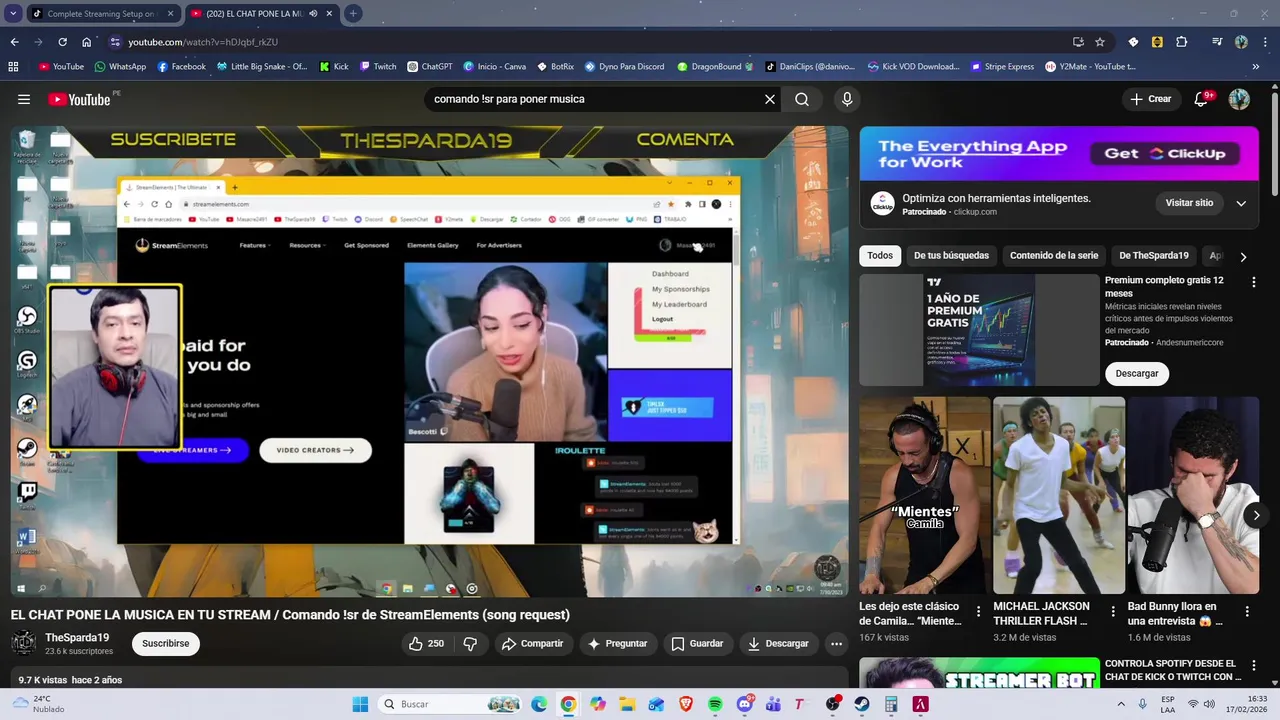Start voice search with microphone
This screenshot has width=1280, height=720.
click(x=847, y=99)
